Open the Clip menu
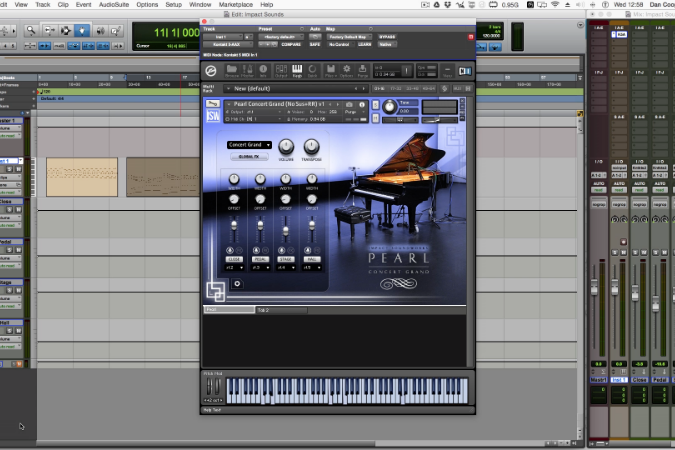675x450 pixels. click(x=63, y=5)
